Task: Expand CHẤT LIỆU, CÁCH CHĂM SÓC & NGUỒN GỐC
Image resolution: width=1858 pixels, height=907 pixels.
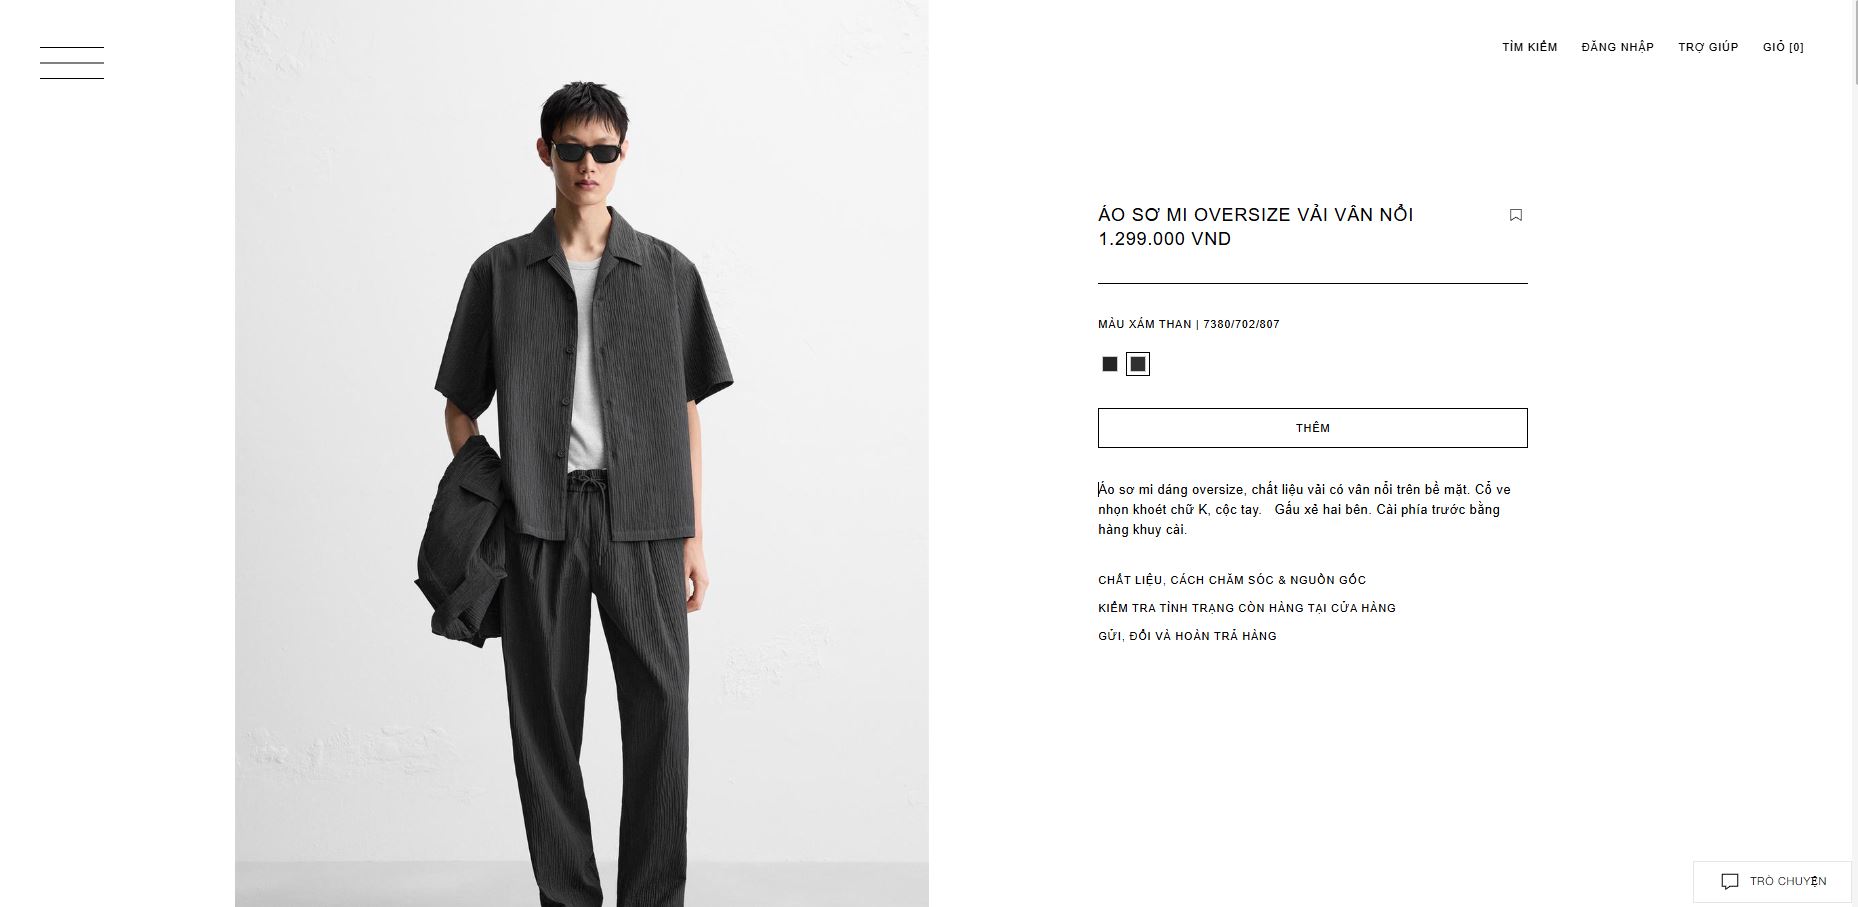Action: pyautogui.click(x=1232, y=580)
